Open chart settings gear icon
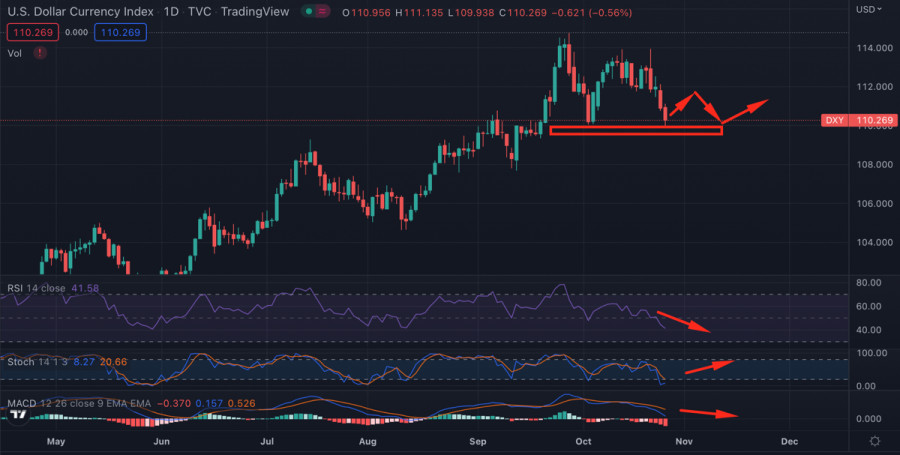This screenshot has width=900, height=455. pos(875,441)
